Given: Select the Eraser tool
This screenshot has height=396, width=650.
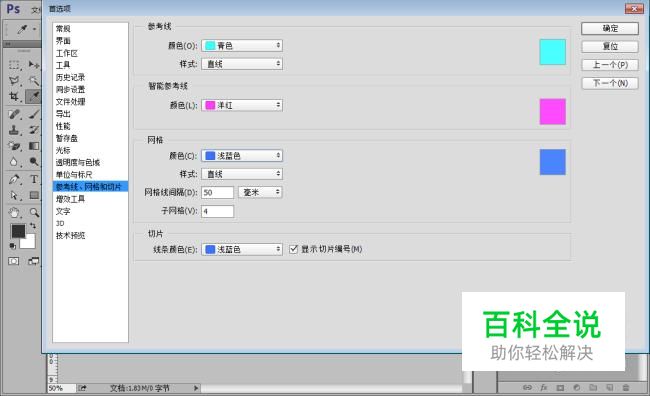Looking at the screenshot, I should pyautogui.click(x=14, y=146).
